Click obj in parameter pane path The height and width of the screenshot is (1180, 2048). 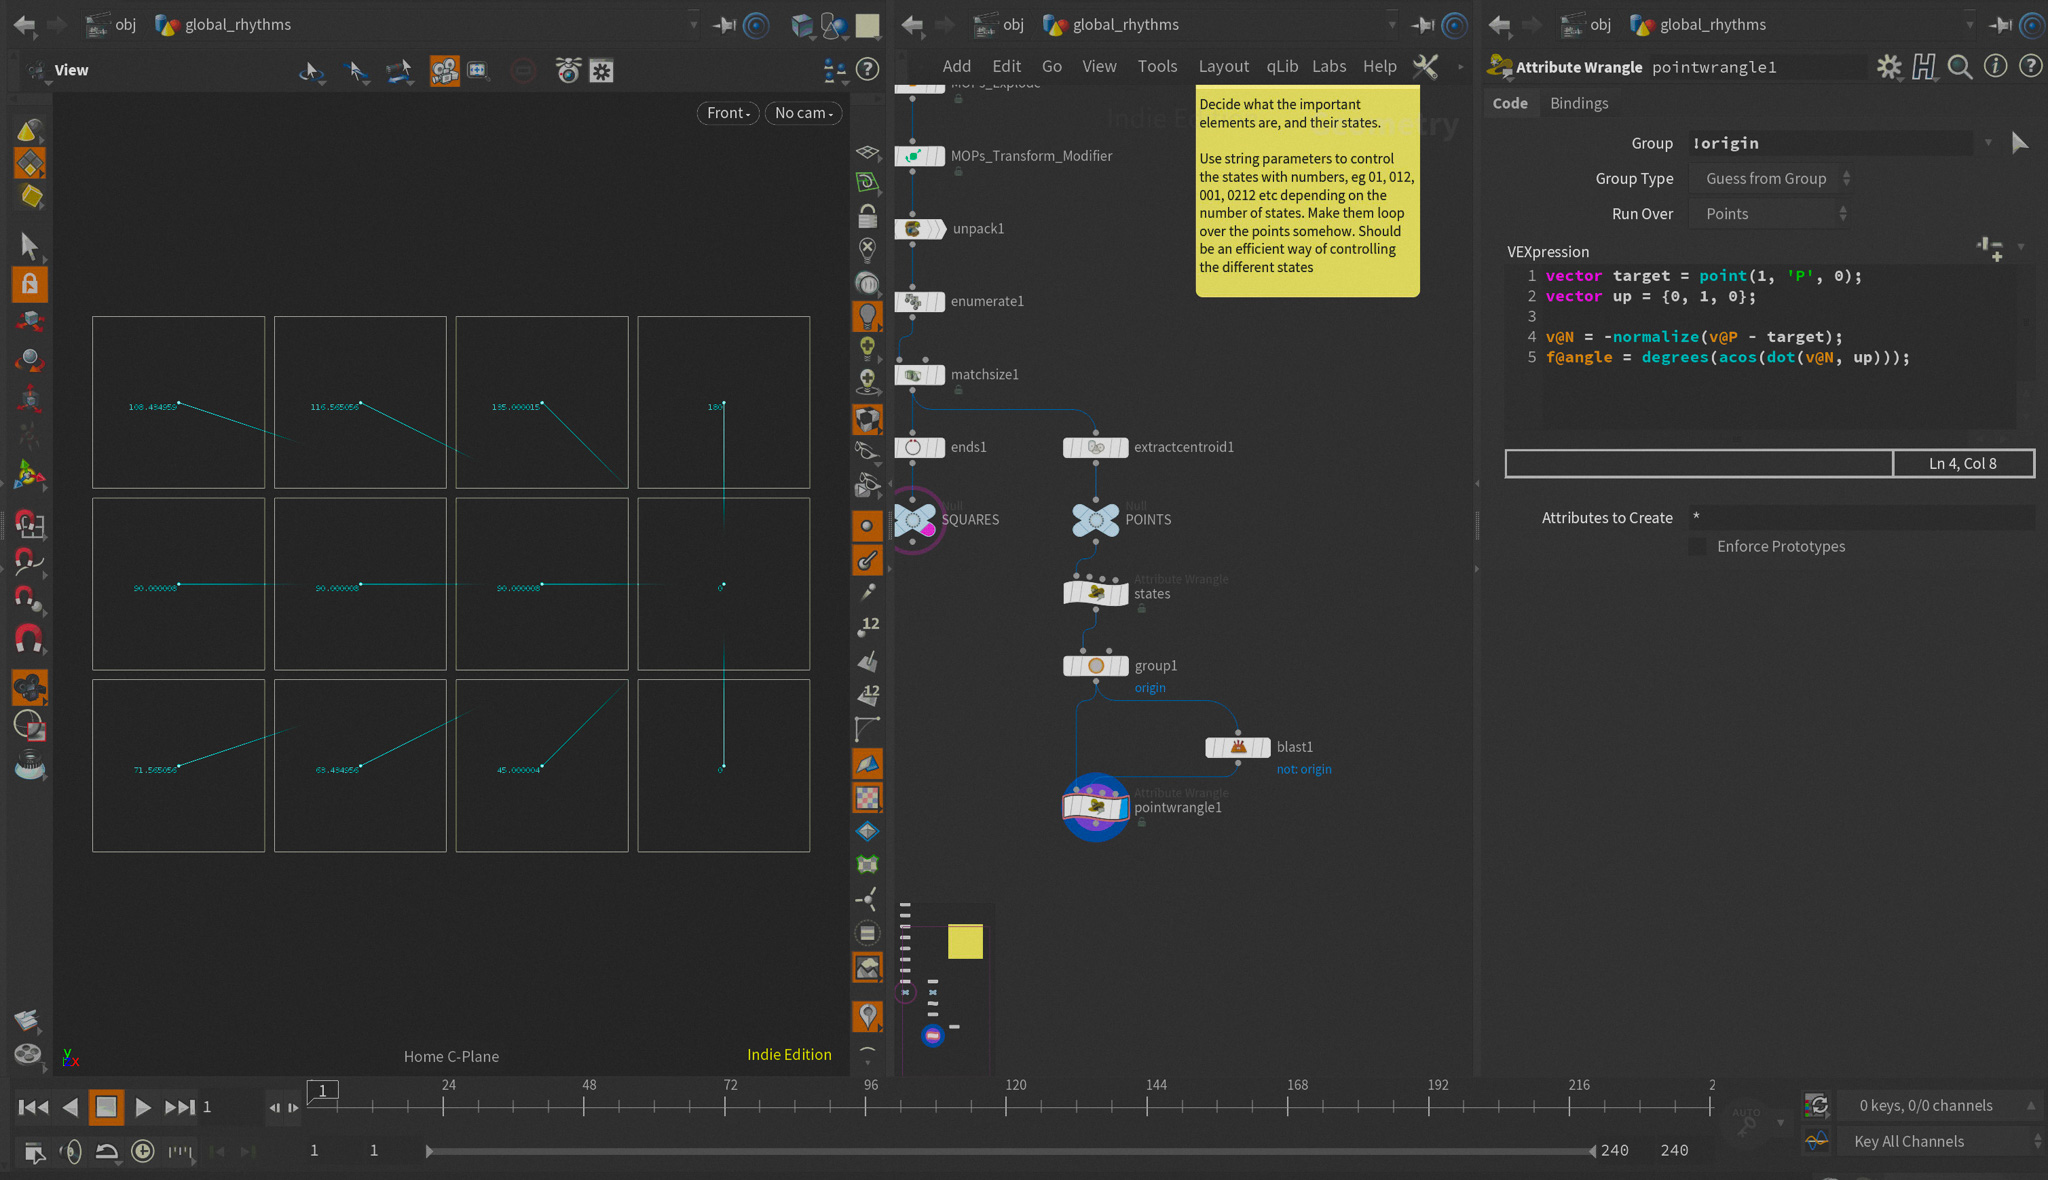point(1600,25)
